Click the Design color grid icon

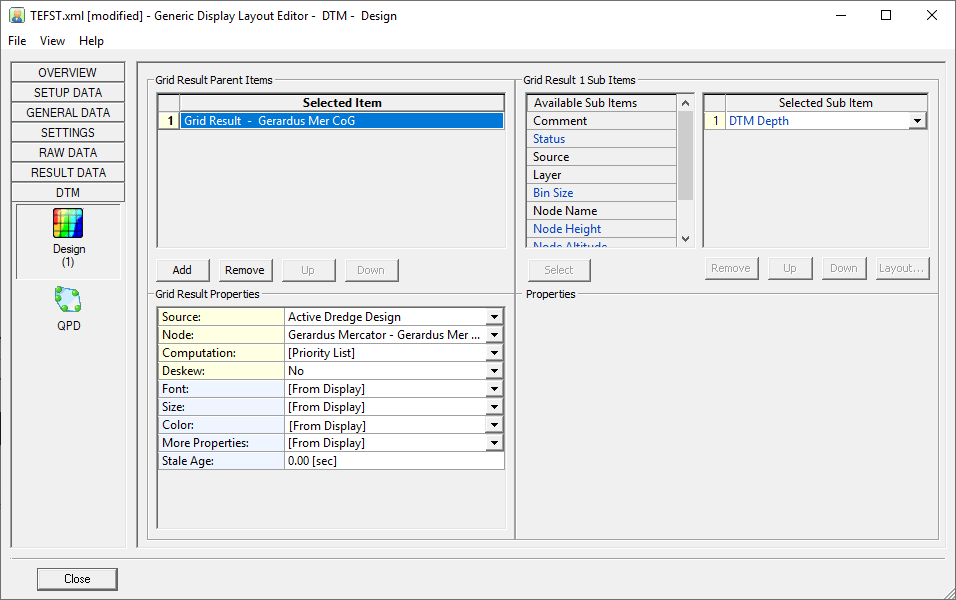[68, 223]
